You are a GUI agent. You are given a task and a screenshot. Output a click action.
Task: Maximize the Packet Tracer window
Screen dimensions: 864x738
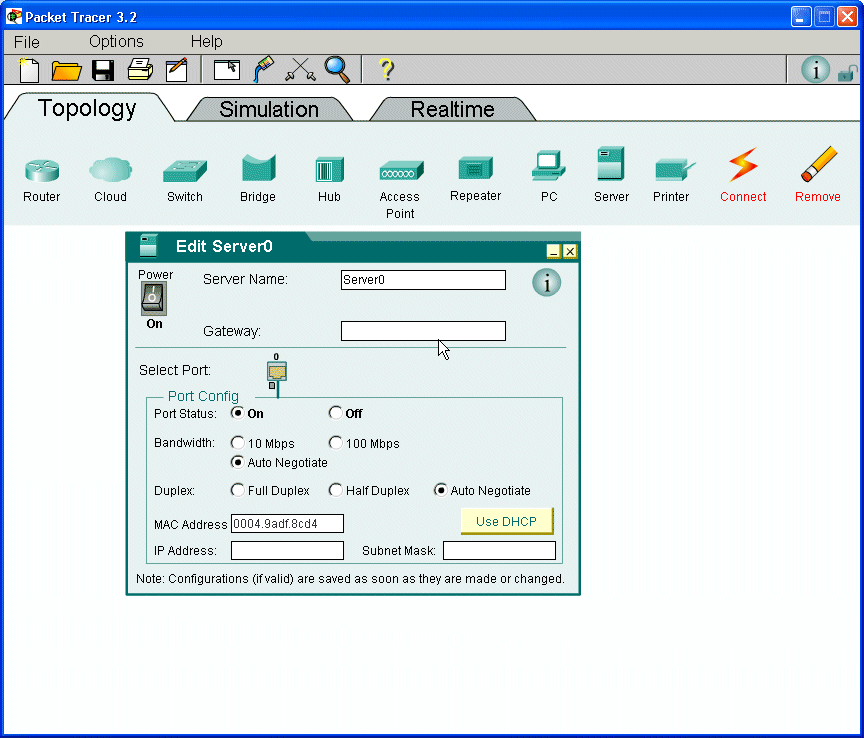point(824,17)
